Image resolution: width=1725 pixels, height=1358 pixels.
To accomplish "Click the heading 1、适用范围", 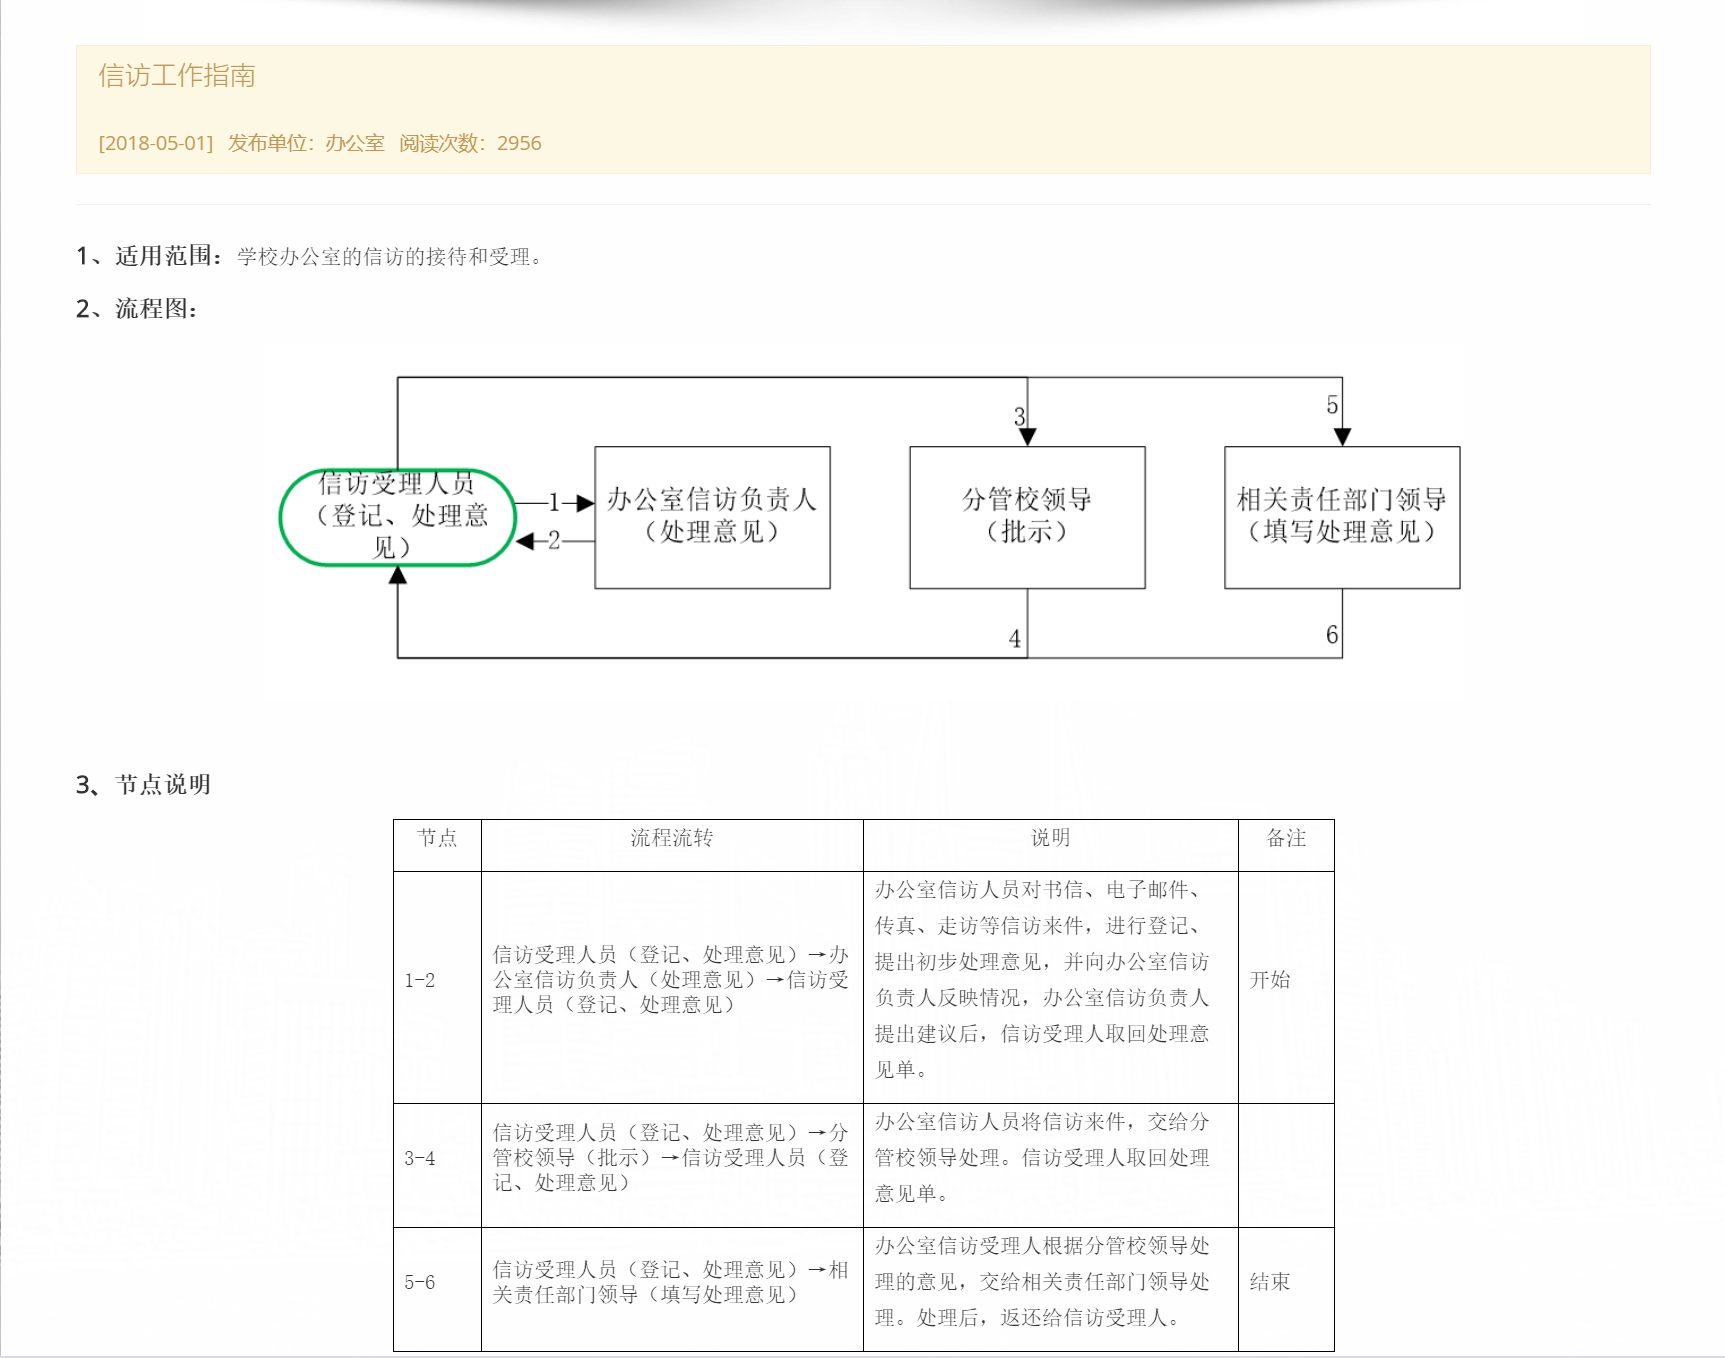I will [x=148, y=256].
